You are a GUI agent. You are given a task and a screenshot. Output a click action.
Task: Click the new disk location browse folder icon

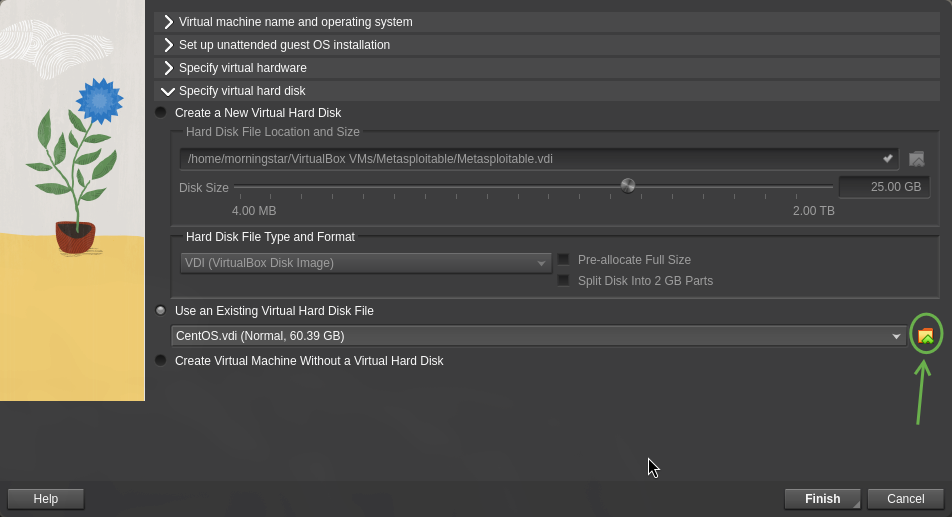(x=916, y=159)
